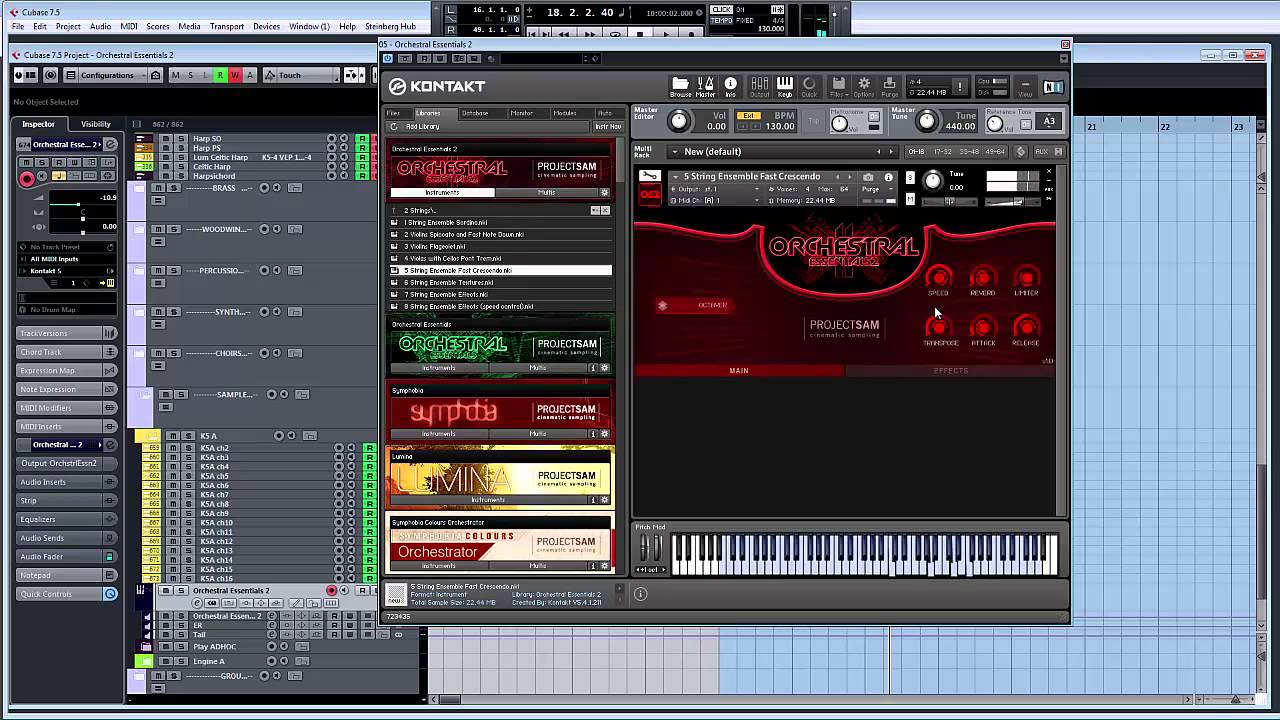Solo the Celtic Harp track
The height and width of the screenshot is (720, 1280).
(180, 166)
